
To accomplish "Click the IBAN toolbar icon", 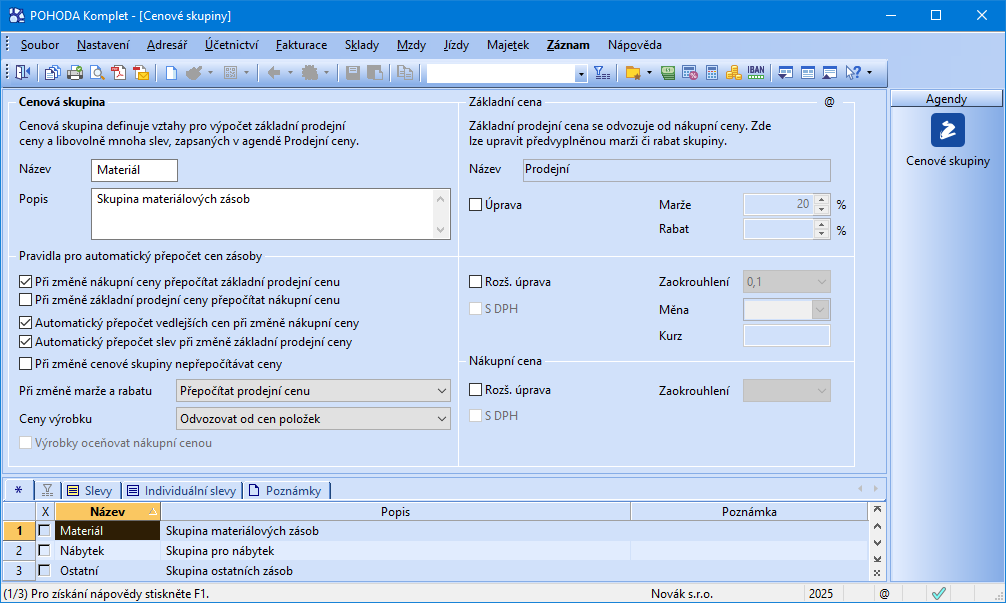I will click(x=756, y=72).
